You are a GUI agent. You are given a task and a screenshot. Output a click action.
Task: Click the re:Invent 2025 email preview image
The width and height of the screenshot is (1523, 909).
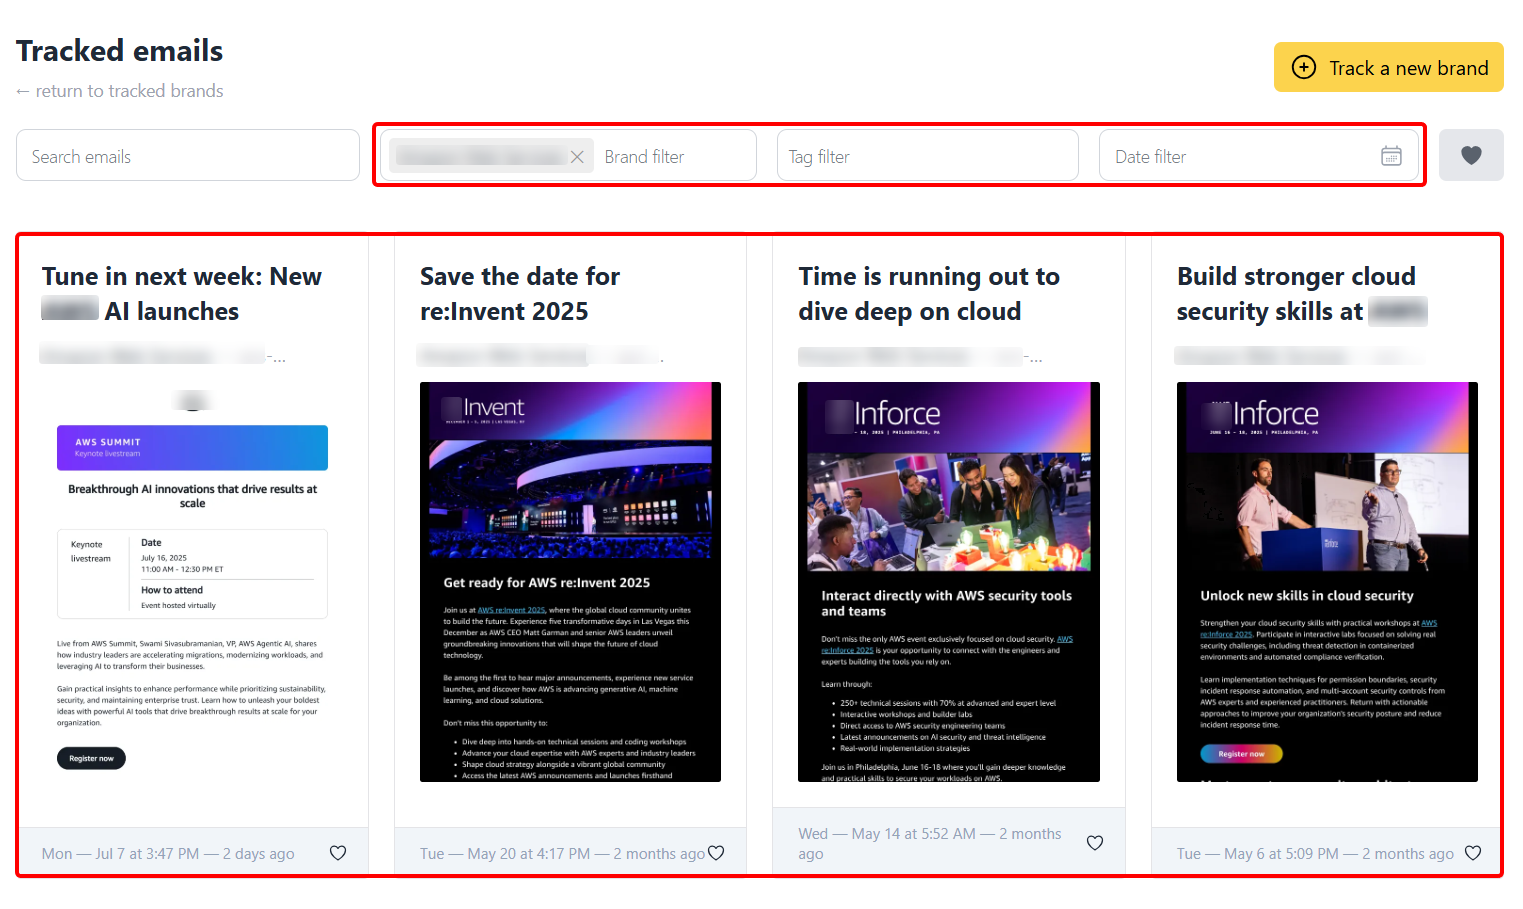pos(570,582)
